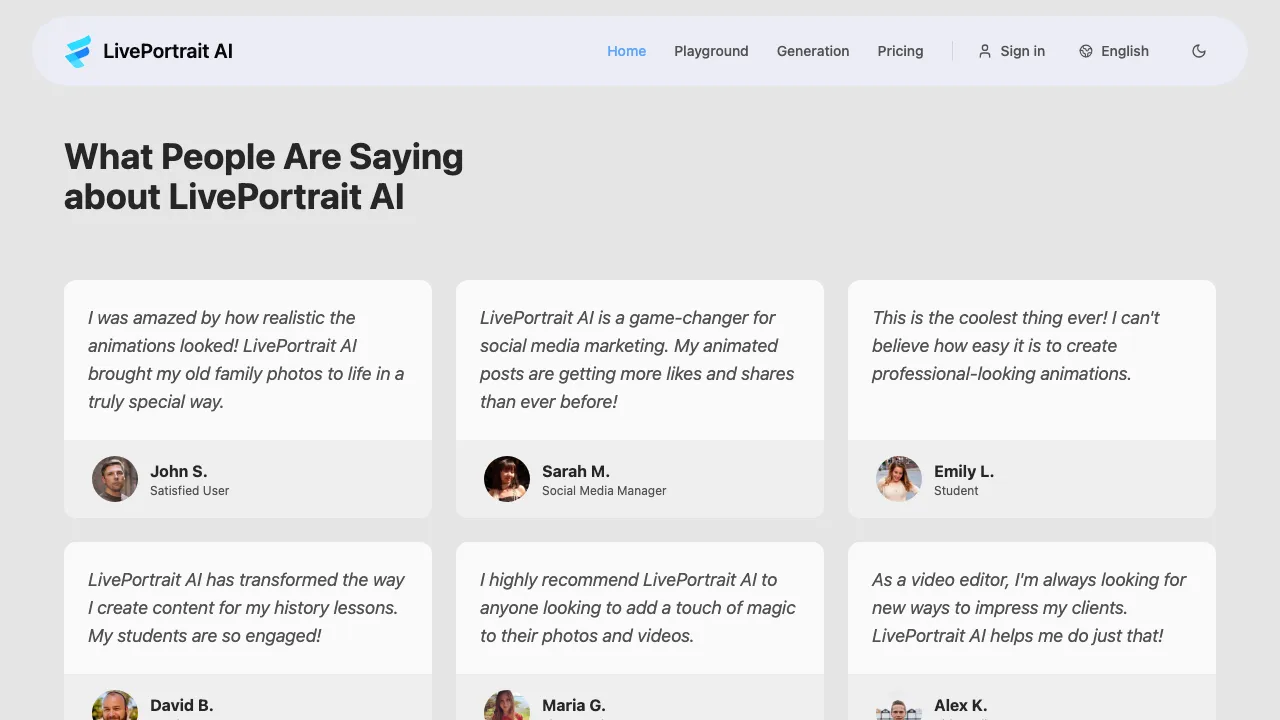
Task: Select the Home navigation item
Action: (627, 51)
